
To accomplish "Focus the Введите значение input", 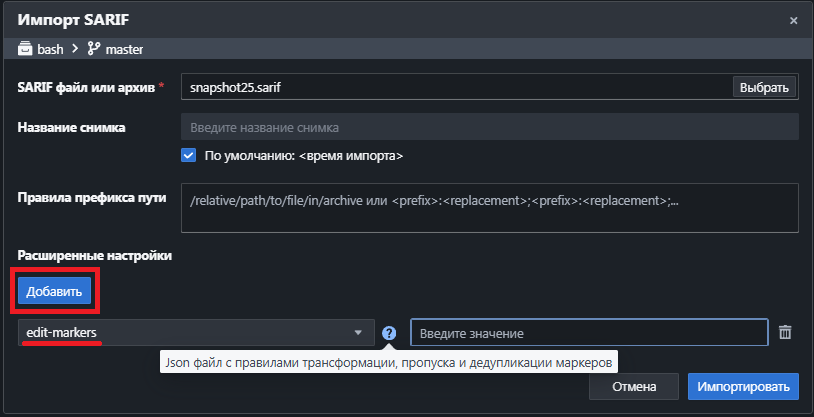I will 588,333.
